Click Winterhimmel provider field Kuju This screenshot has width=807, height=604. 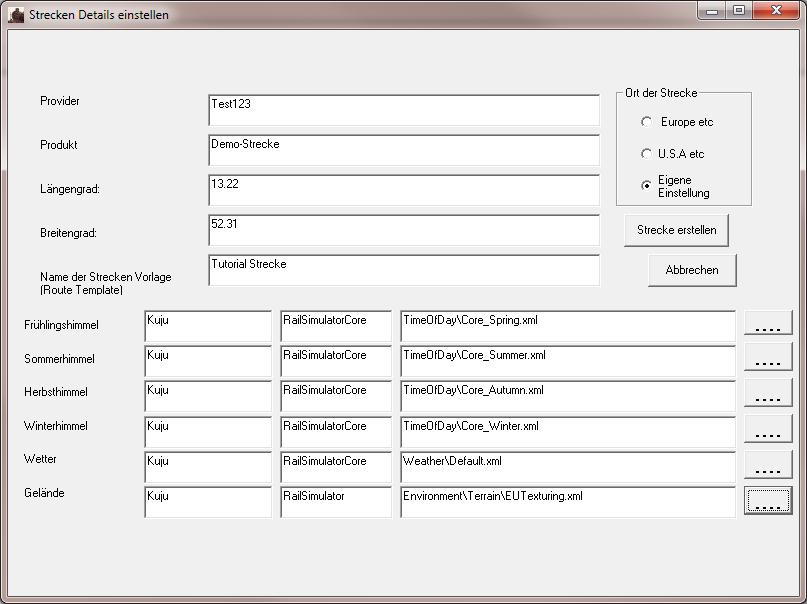click(208, 432)
